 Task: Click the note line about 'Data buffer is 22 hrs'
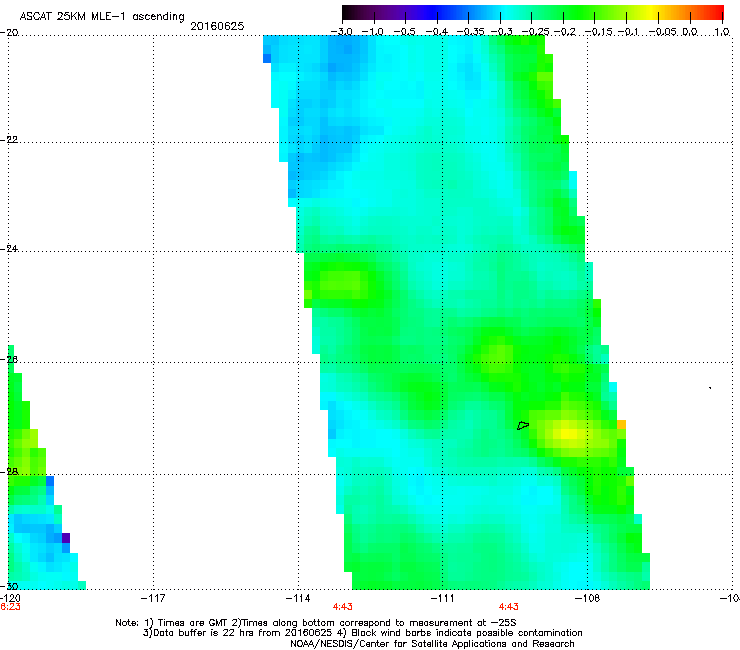(x=363, y=633)
